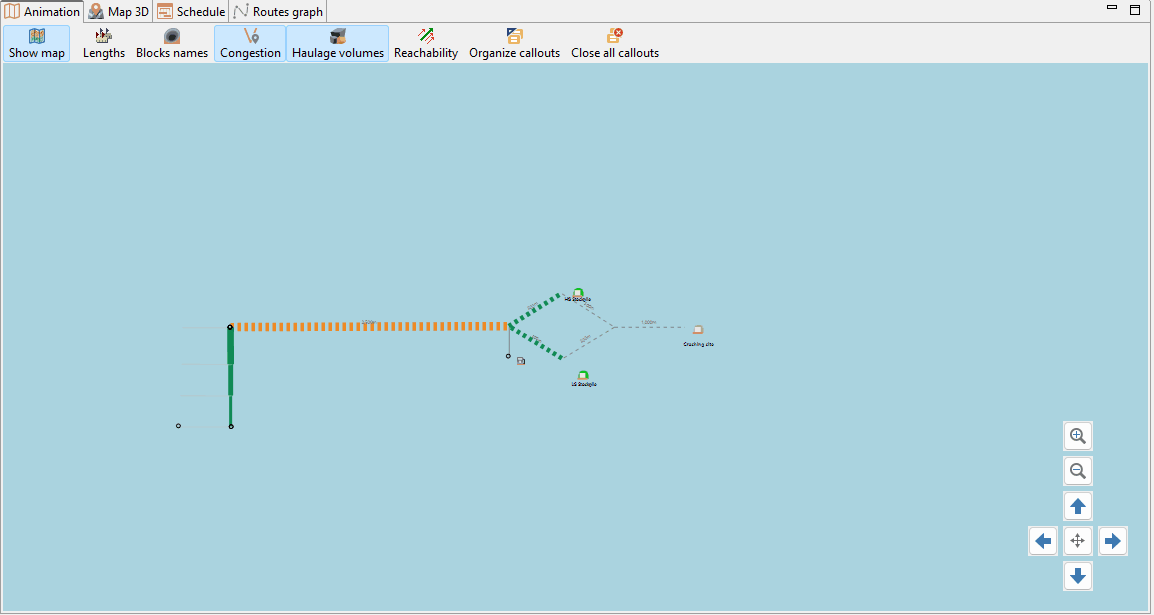The height and width of the screenshot is (615, 1154).
Task: Zoom in on the map
Action: 1077,436
